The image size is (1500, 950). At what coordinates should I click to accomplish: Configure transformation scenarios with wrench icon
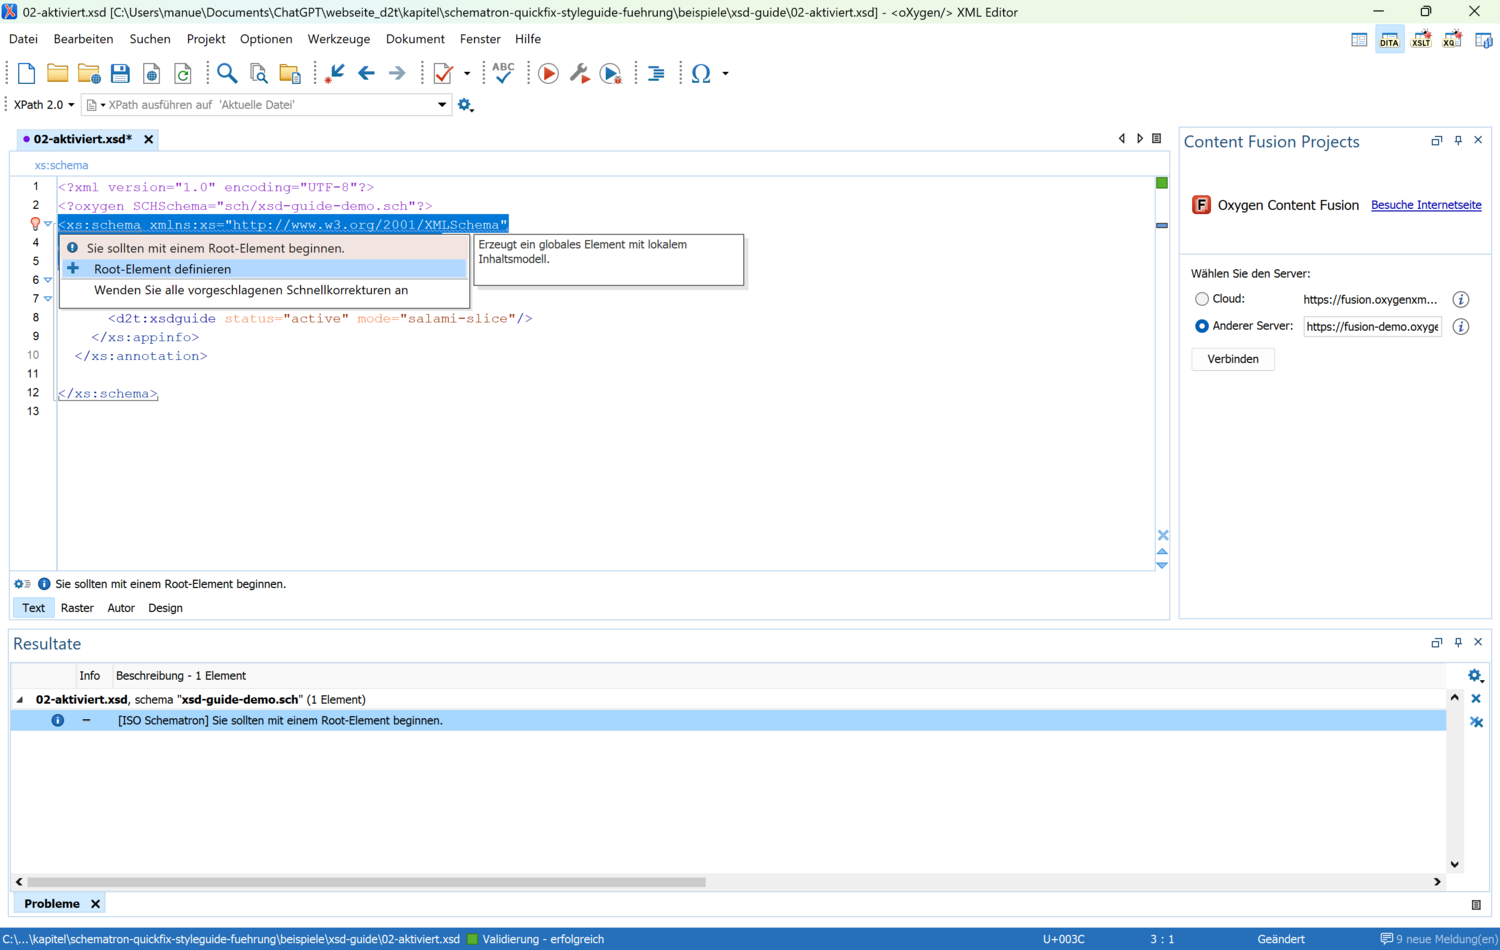pos(579,73)
